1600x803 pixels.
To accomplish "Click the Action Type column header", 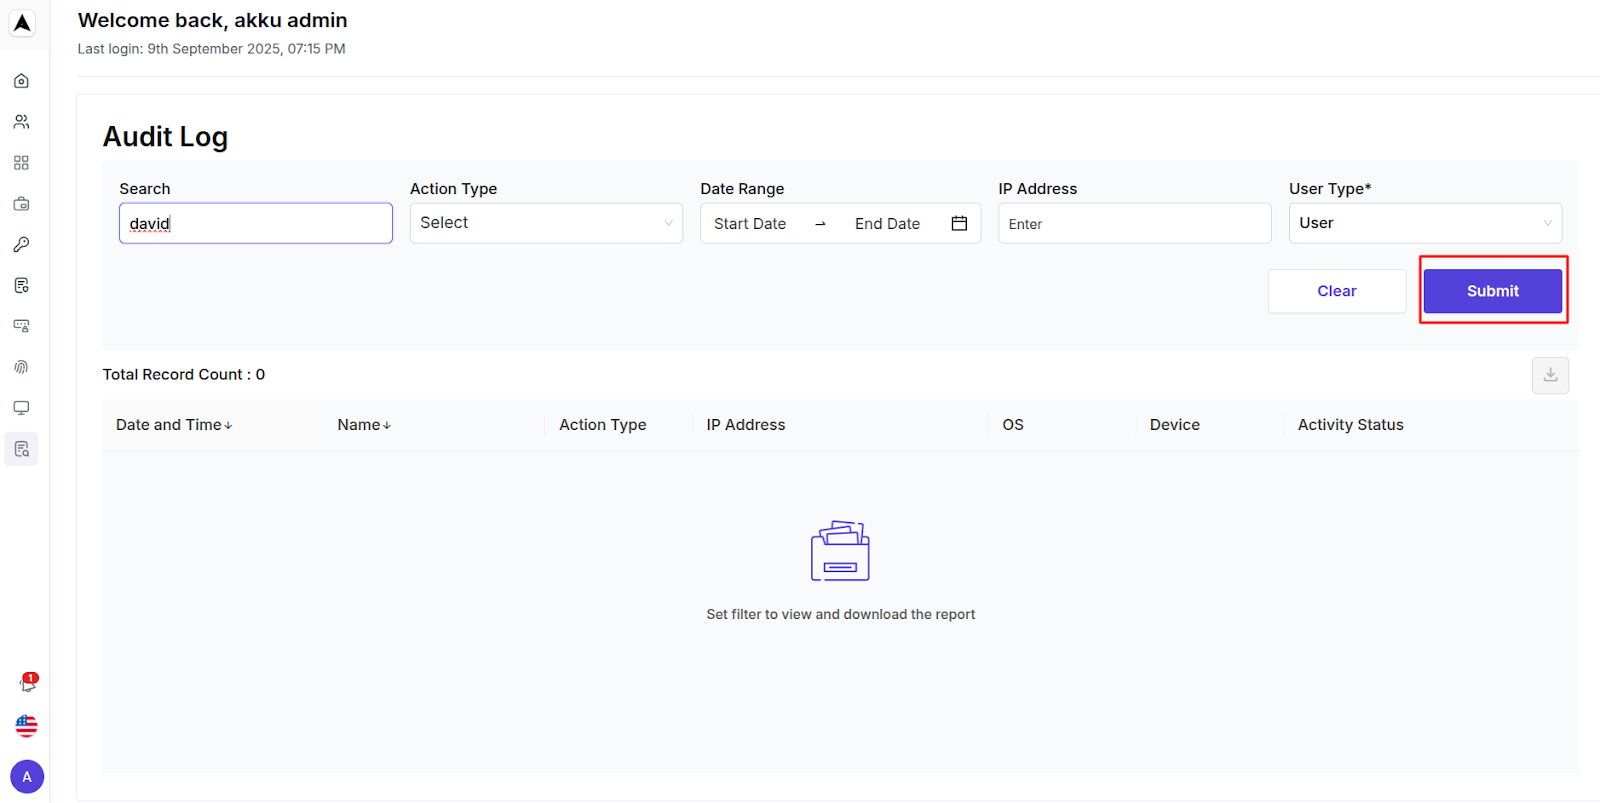I will (603, 425).
